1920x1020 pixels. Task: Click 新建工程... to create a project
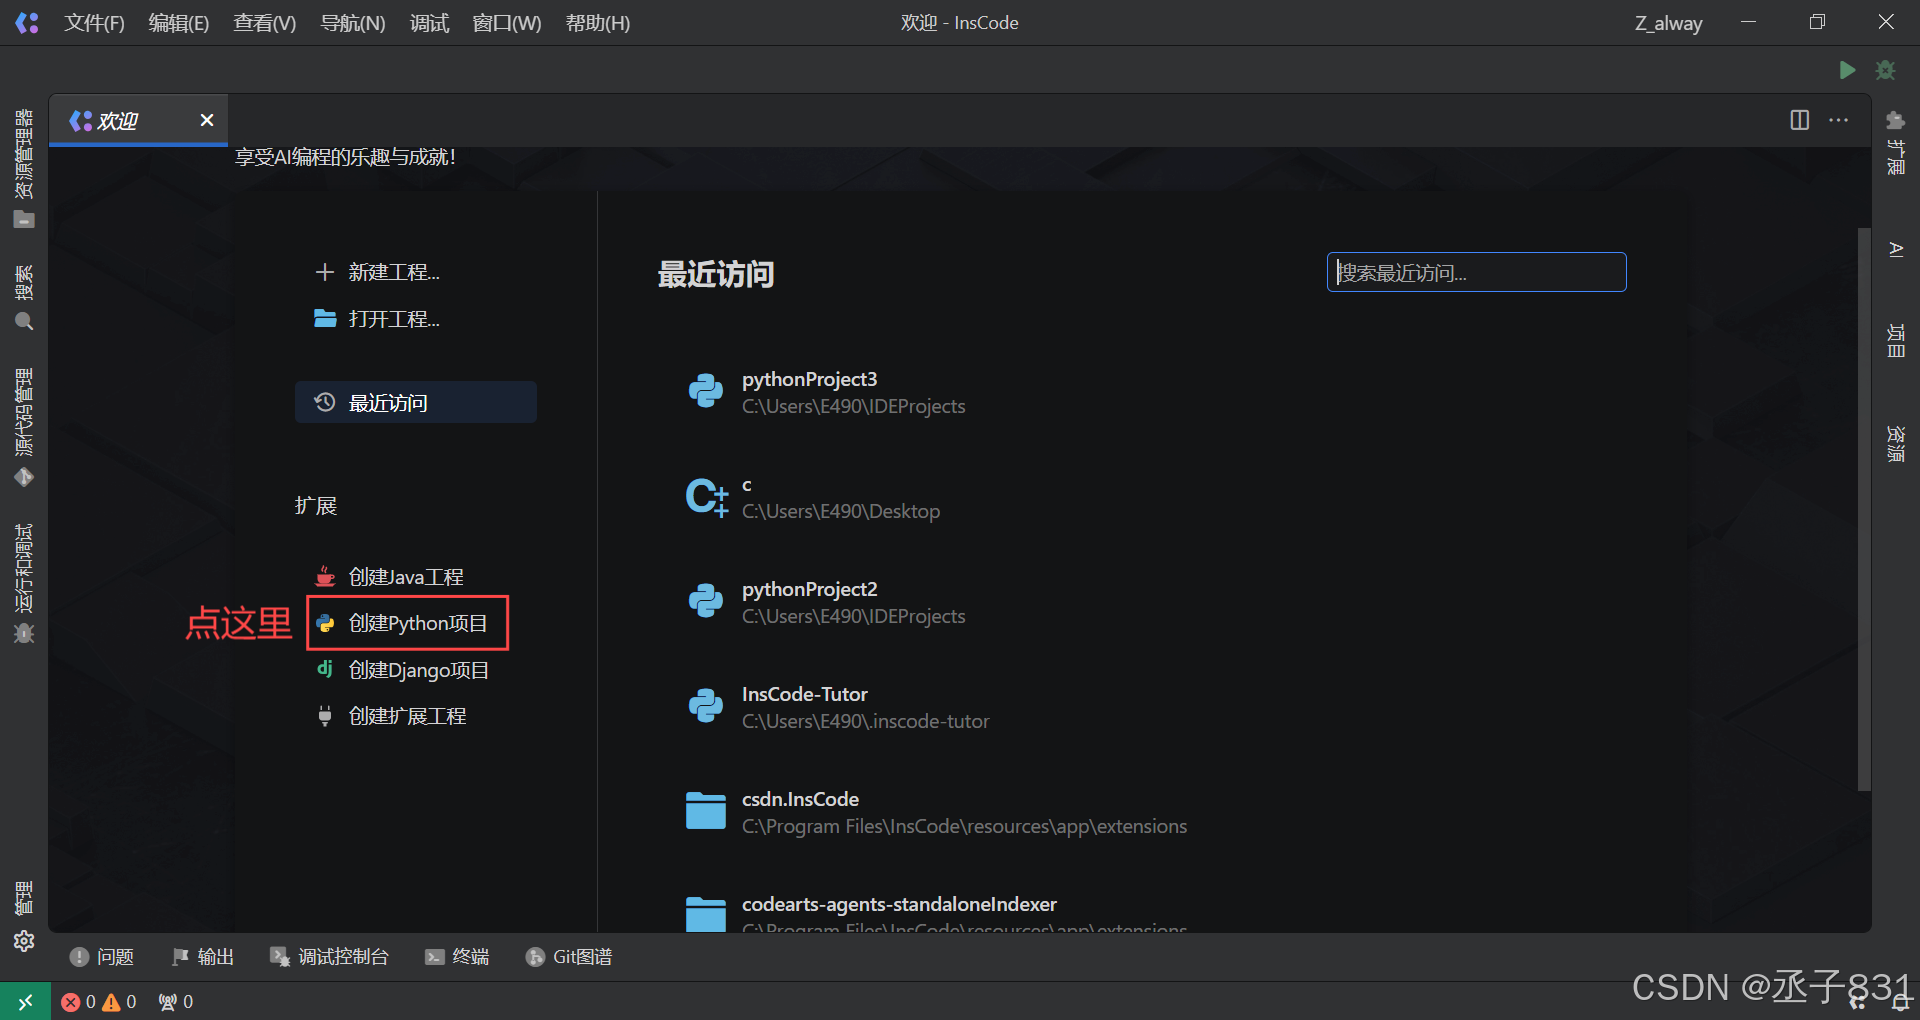coord(393,272)
